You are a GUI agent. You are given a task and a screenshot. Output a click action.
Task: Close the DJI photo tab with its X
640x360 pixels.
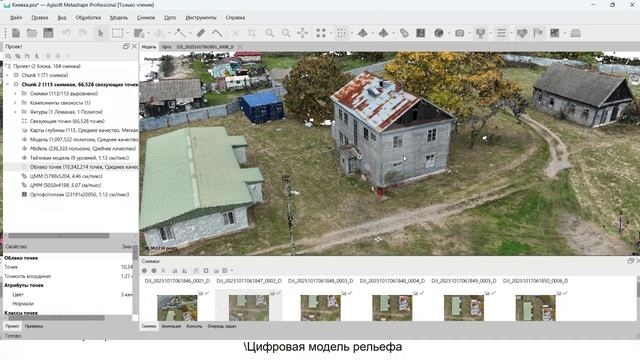(x=240, y=47)
